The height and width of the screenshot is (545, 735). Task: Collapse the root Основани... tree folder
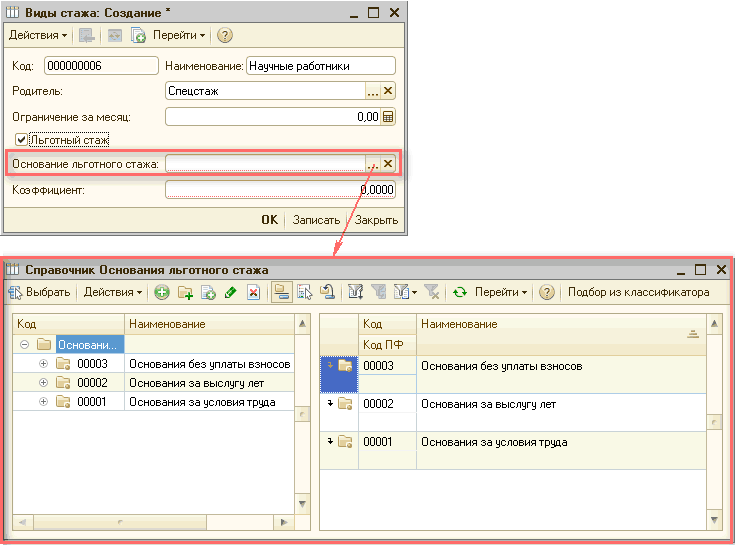click(23, 344)
